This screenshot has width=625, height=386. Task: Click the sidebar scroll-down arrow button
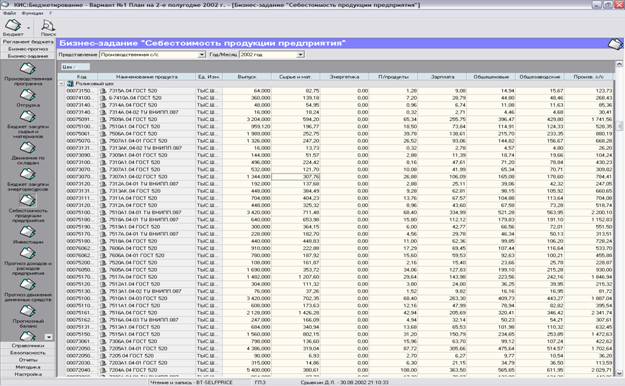(x=49, y=337)
